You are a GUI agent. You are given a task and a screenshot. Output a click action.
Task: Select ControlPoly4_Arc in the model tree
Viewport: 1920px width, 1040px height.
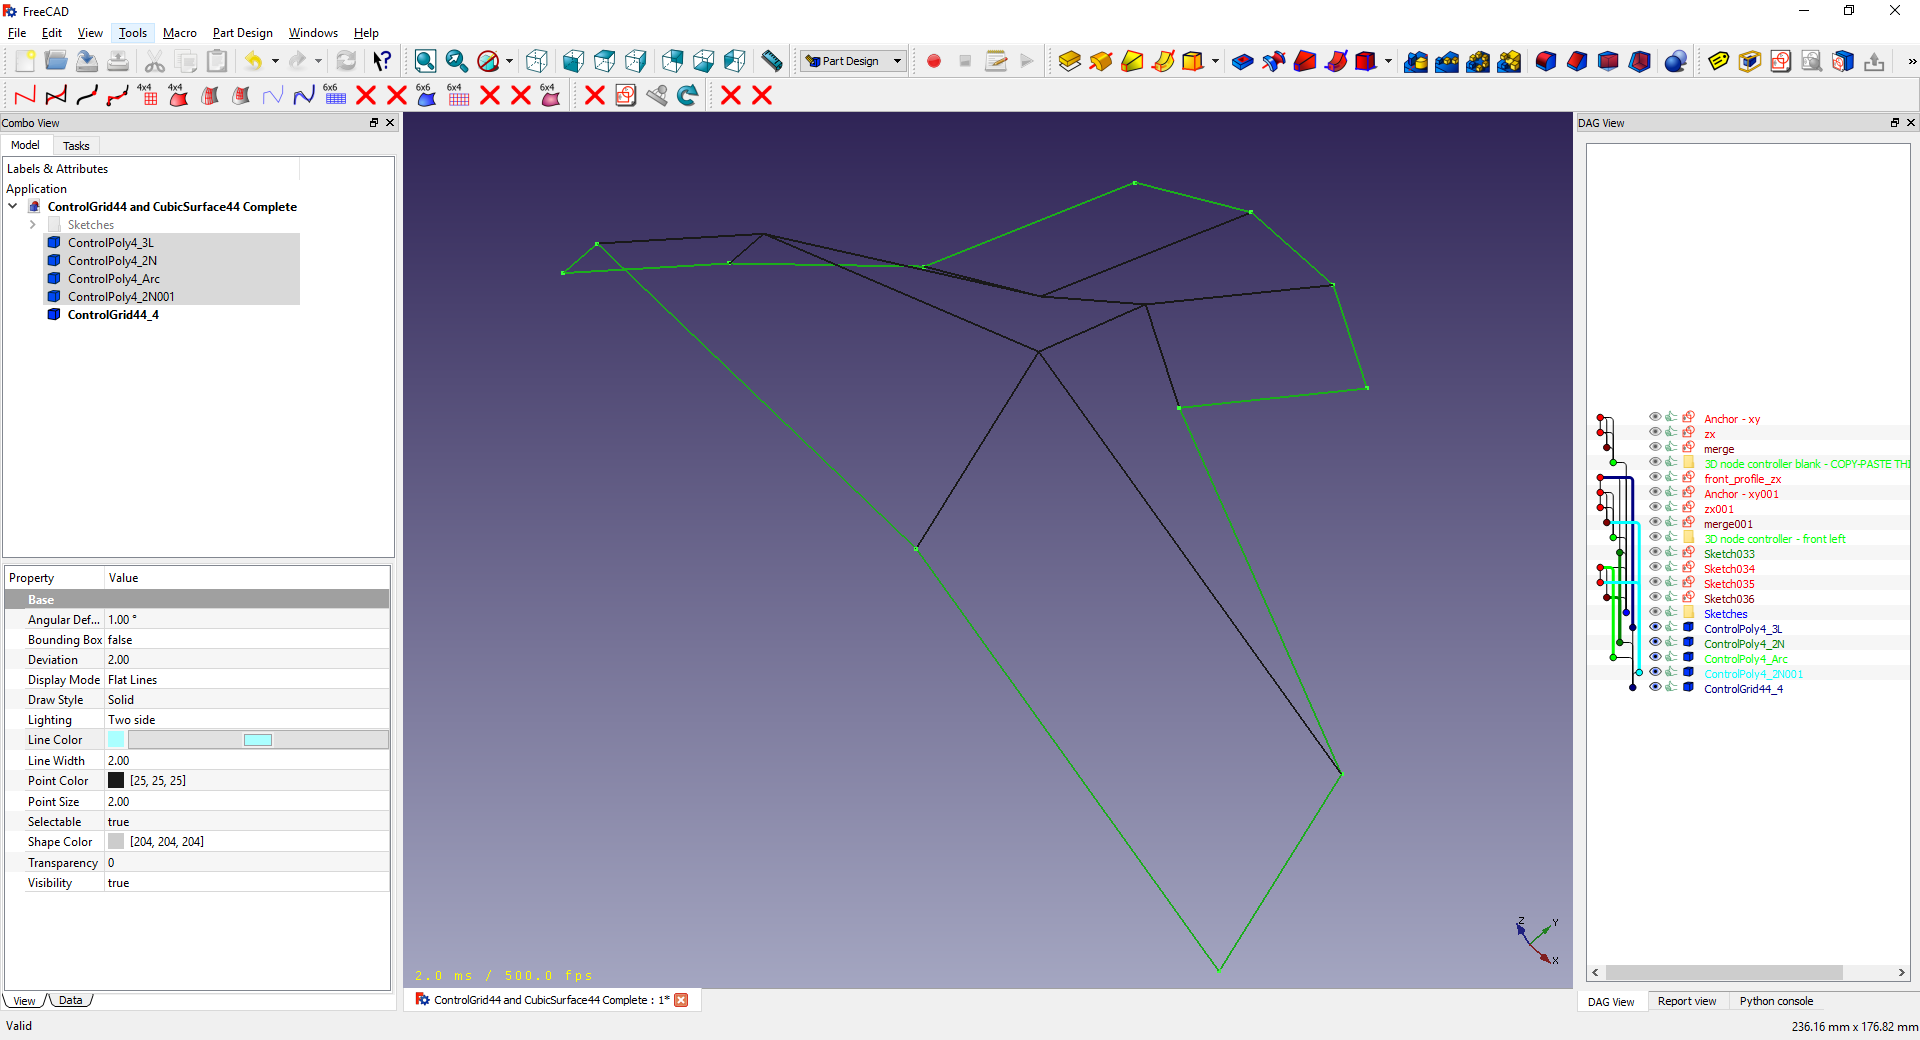(x=113, y=279)
